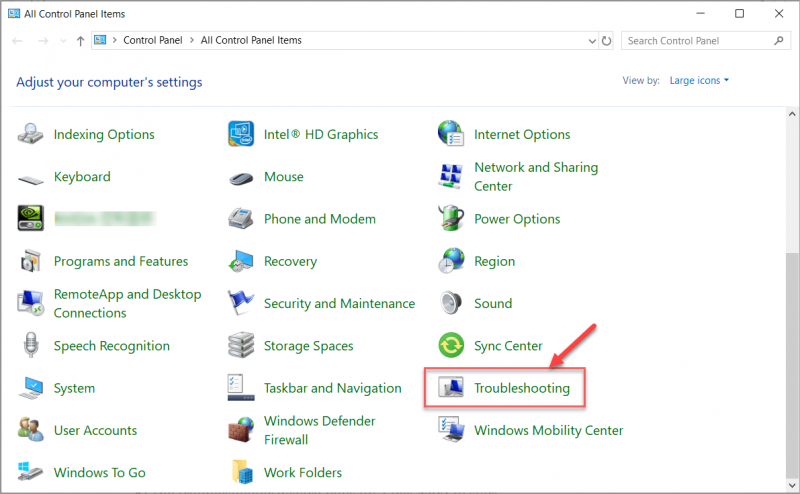Click the address bar Control Panel icon
The image size is (800, 494).
click(x=100, y=40)
